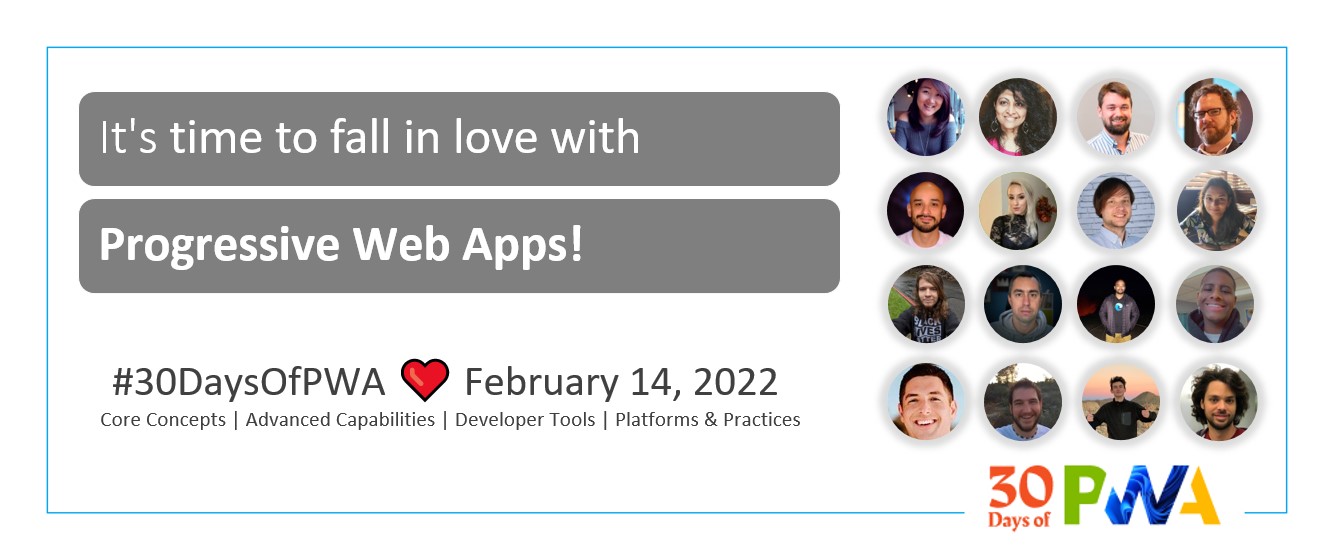
Task: Click the 'Advanced Capabilities' label
Action: 340,420
